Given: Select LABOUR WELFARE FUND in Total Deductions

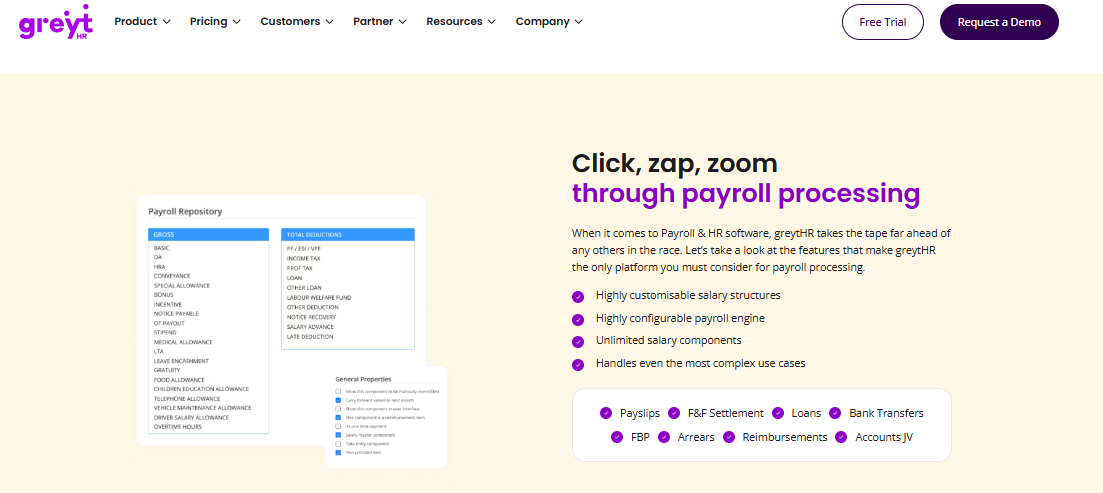Looking at the screenshot, I should point(319,297).
